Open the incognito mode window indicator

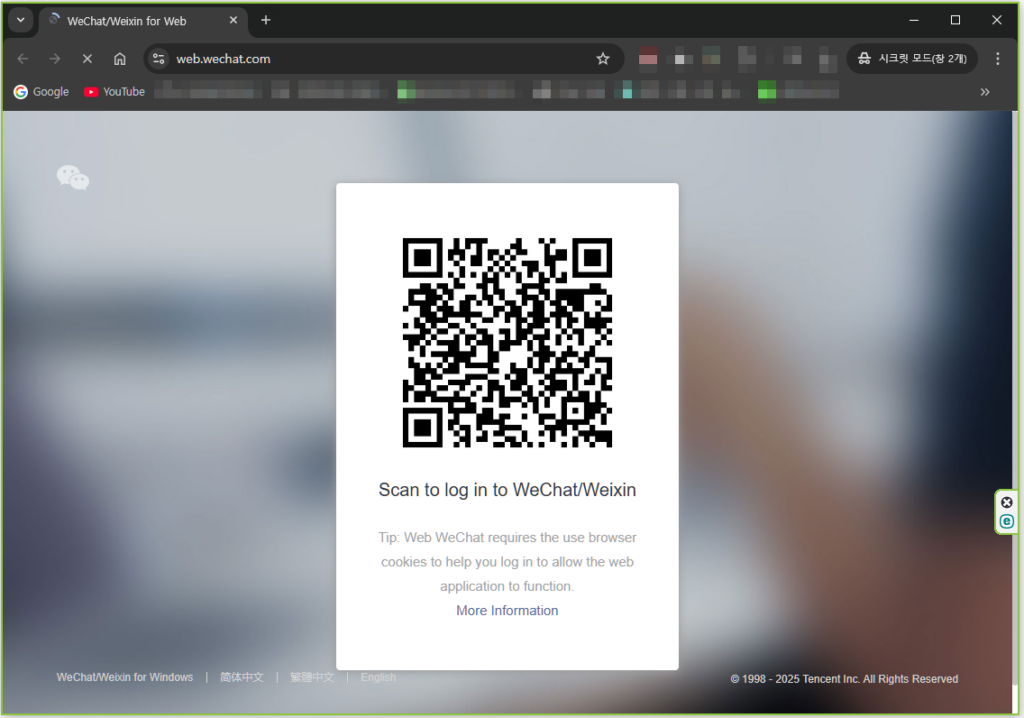click(x=912, y=59)
